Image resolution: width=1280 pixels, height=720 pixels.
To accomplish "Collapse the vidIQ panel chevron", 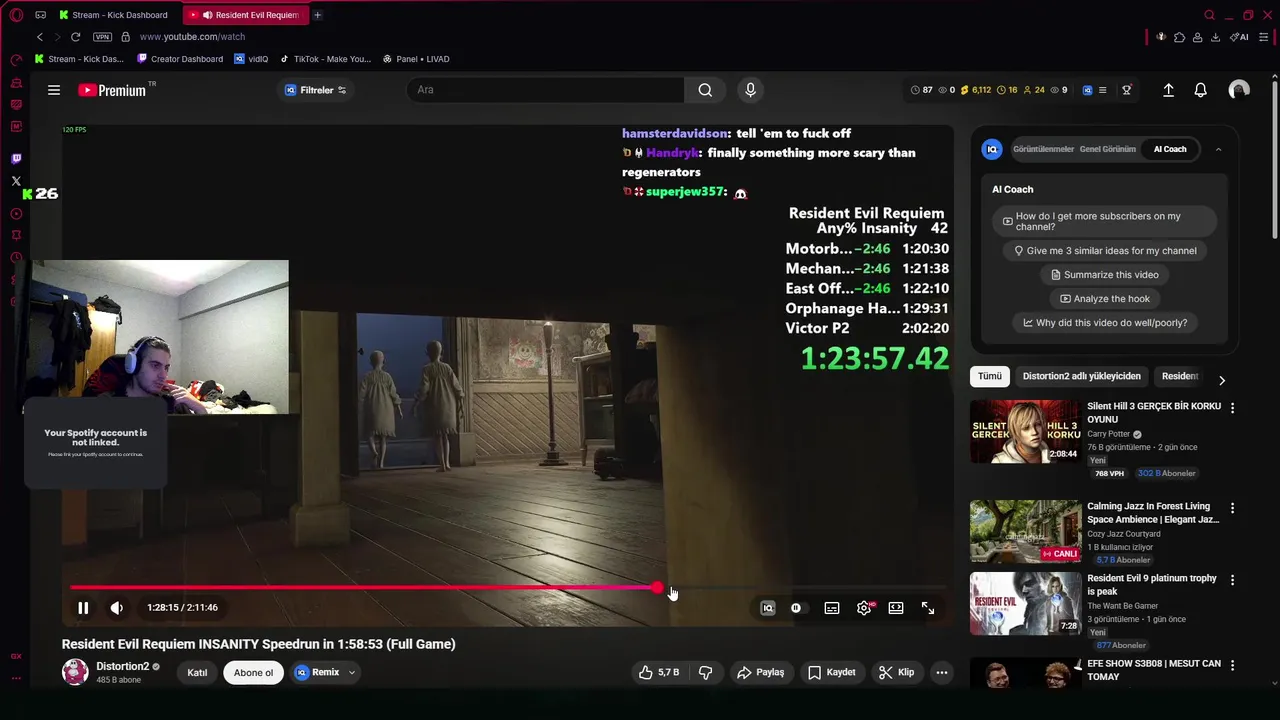I will (1218, 149).
